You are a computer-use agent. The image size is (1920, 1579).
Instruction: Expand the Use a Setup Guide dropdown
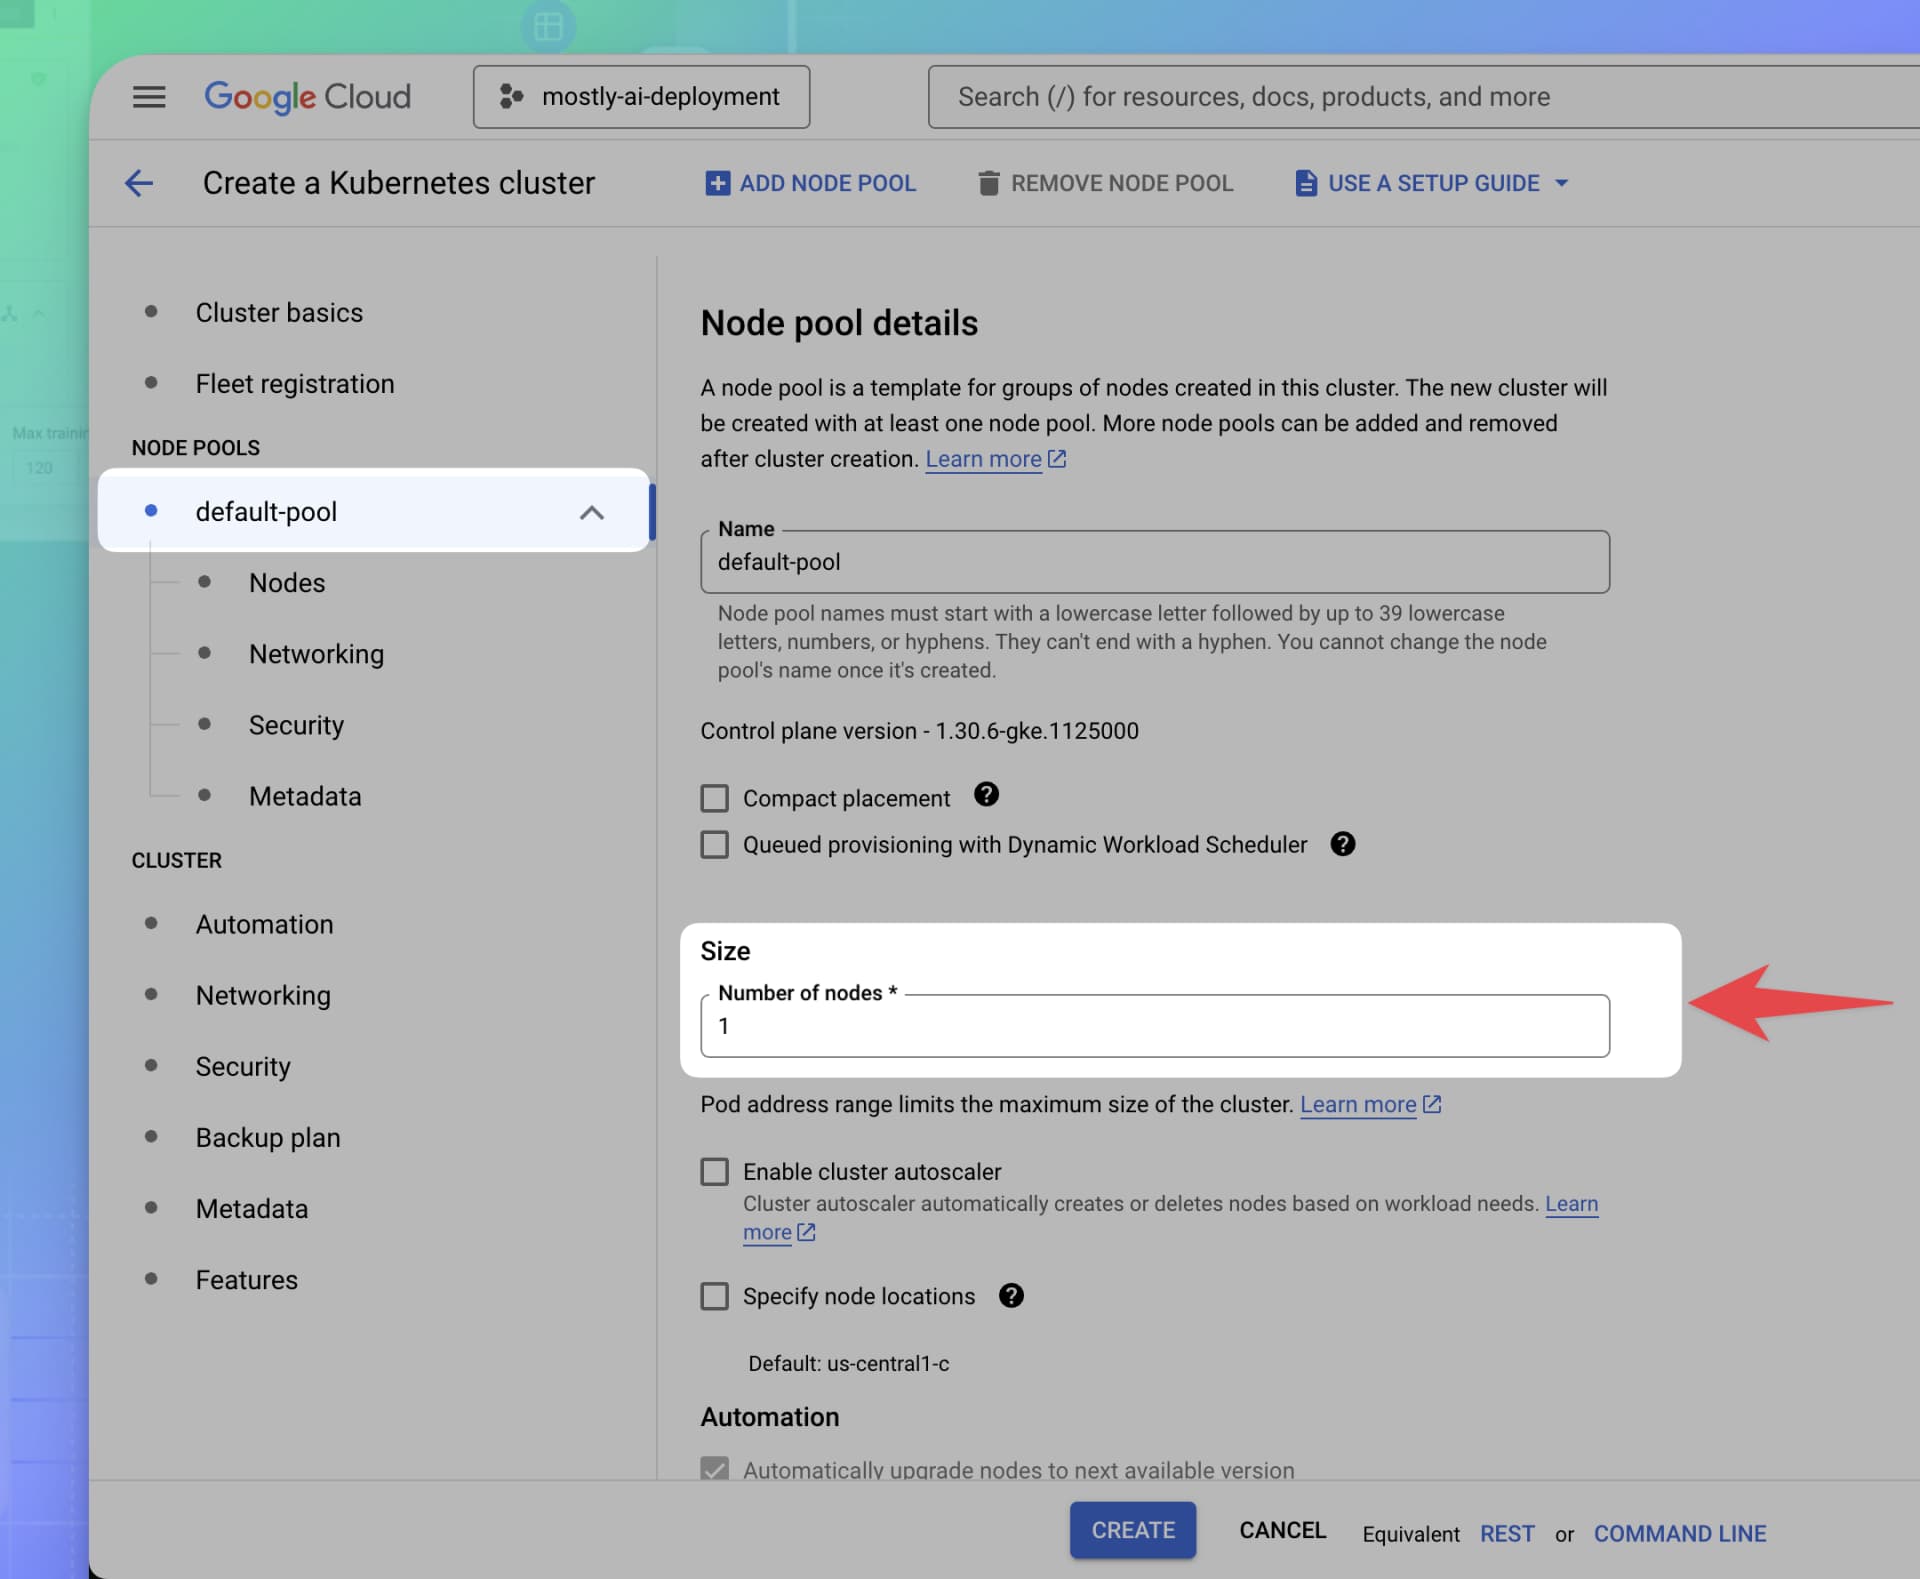1562,183
